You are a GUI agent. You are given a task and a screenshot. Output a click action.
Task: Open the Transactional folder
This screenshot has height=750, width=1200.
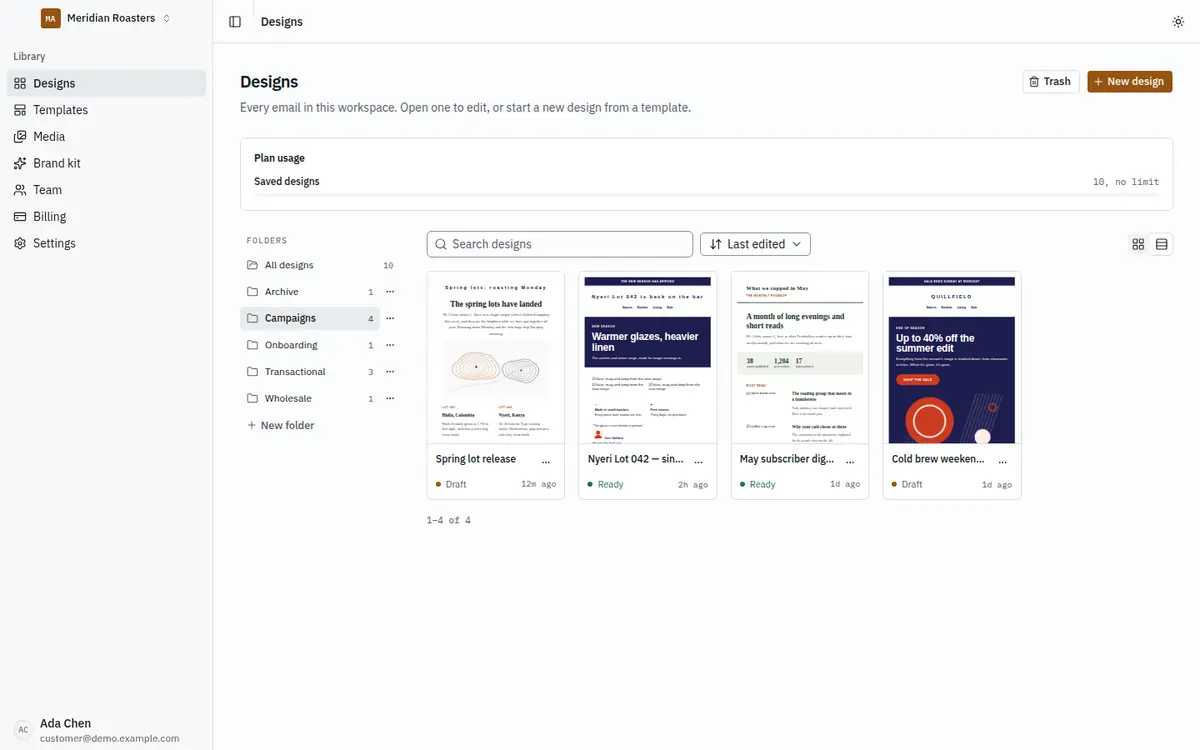coord(310,372)
